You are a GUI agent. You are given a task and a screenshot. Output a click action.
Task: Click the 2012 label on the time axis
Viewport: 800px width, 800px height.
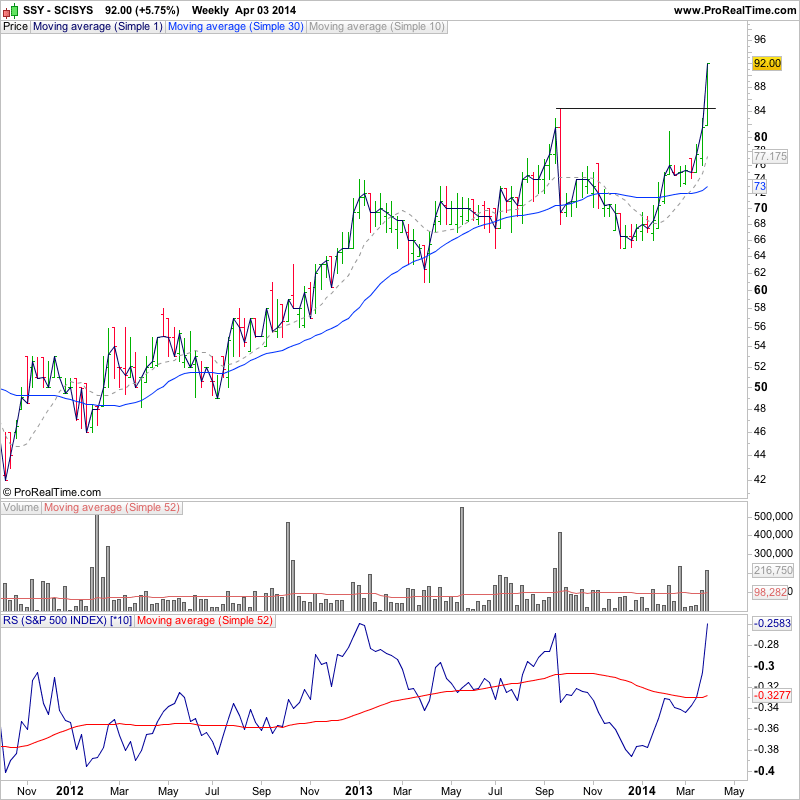[x=69, y=791]
